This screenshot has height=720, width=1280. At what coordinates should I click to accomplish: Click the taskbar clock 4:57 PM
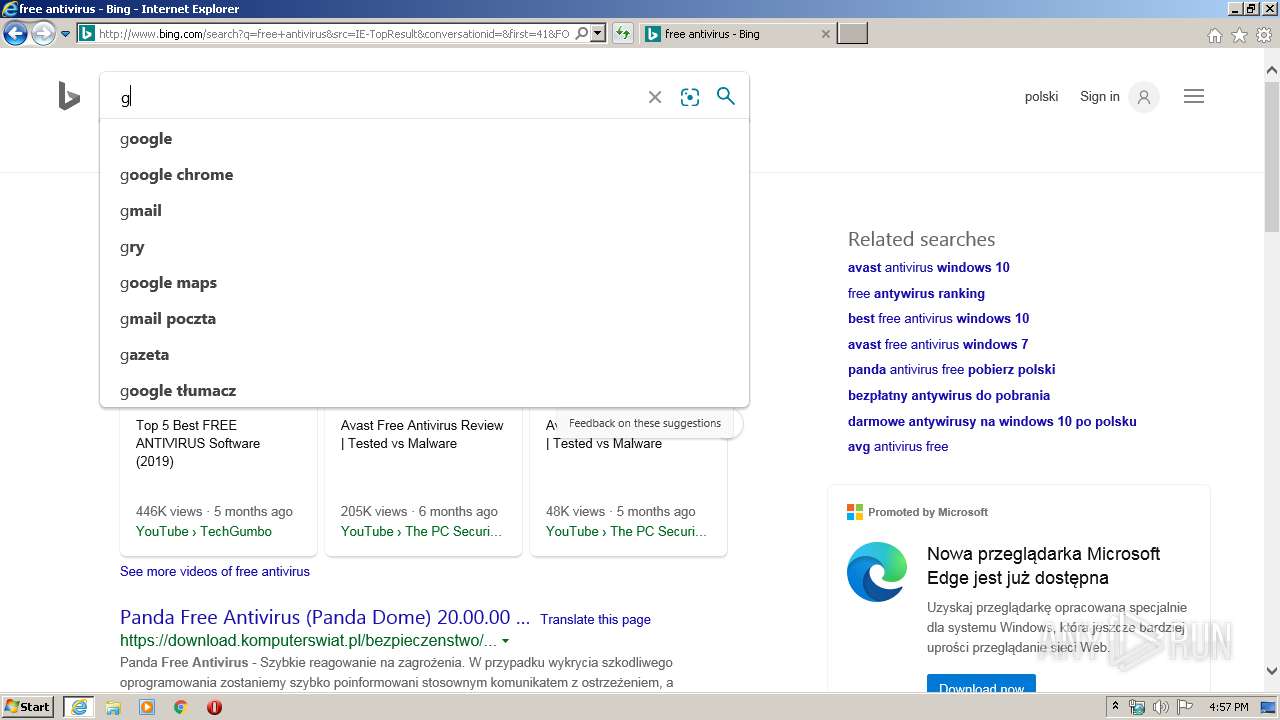click(x=1228, y=707)
